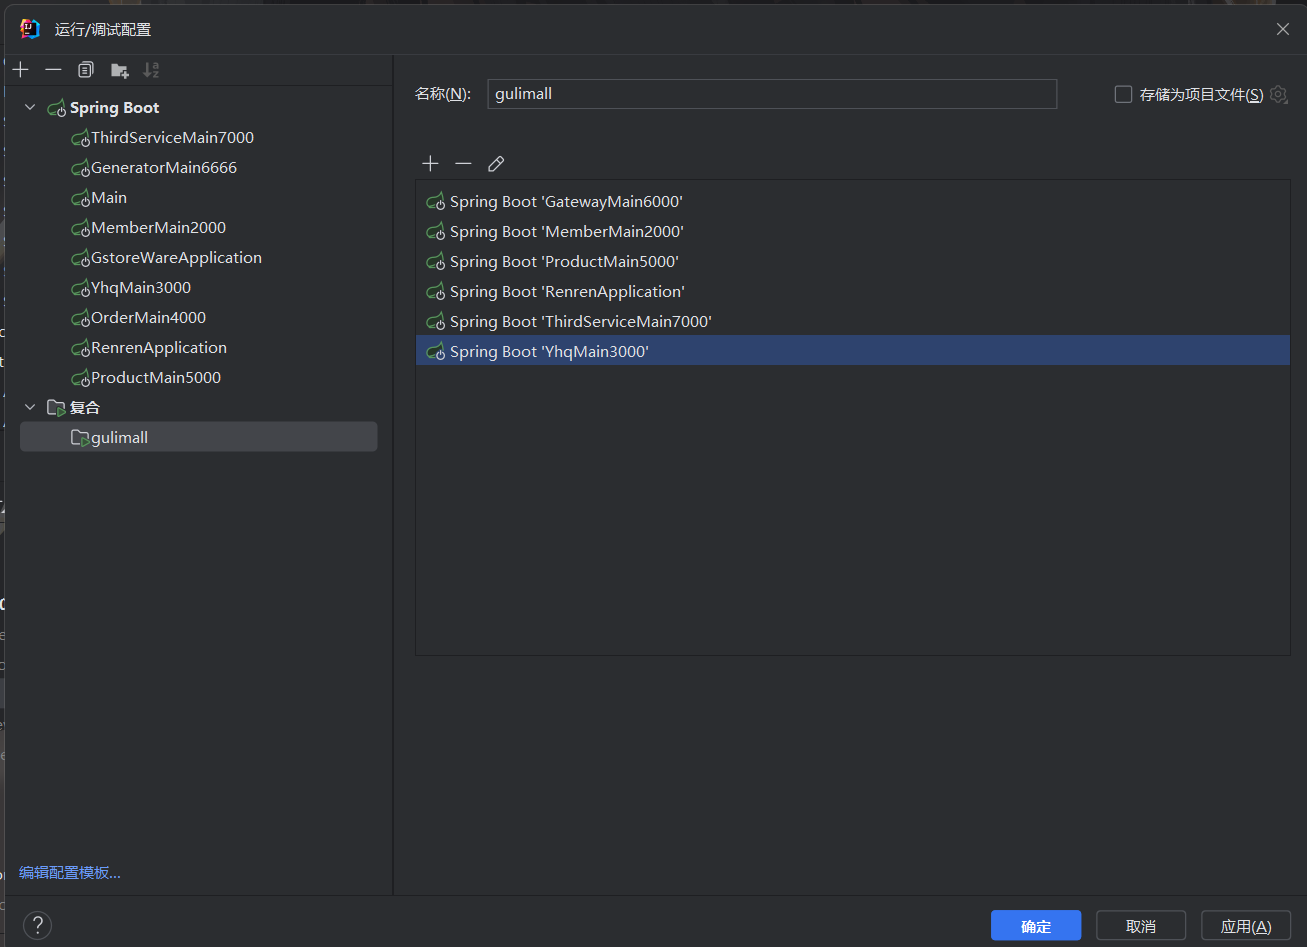
Task: Click compound folder icon beside gulimall
Action: [x=80, y=438]
